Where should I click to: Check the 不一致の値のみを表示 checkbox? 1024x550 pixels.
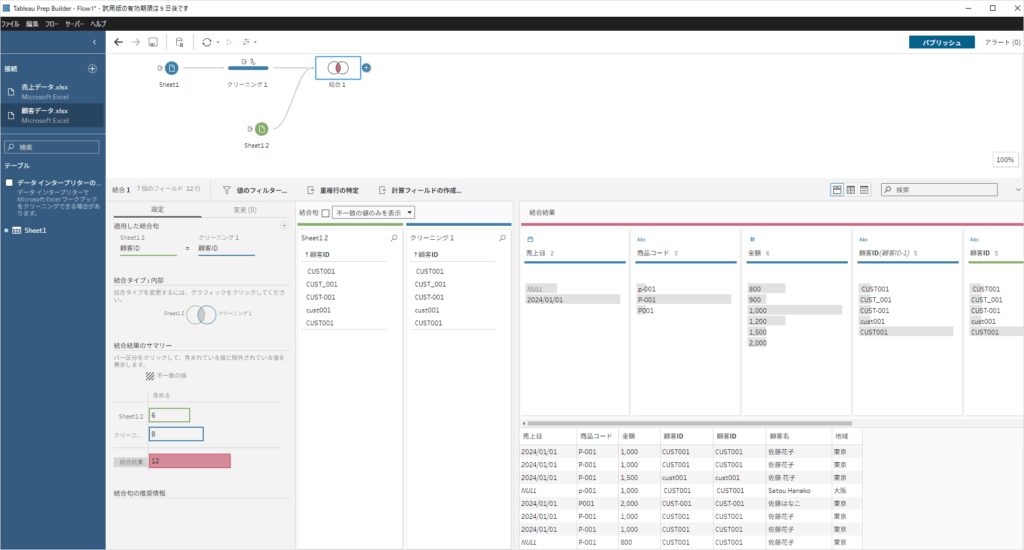point(326,213)
